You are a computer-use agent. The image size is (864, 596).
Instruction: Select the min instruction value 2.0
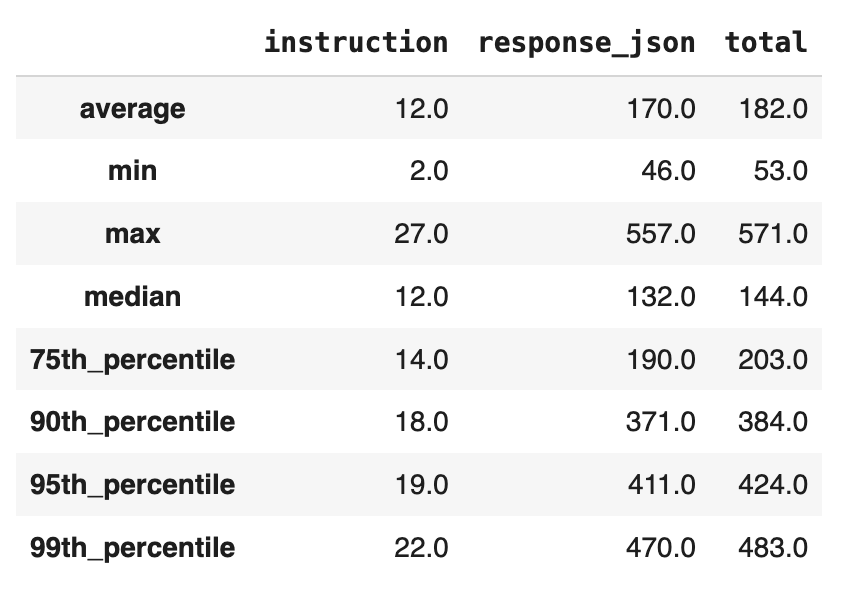point(428,171)
